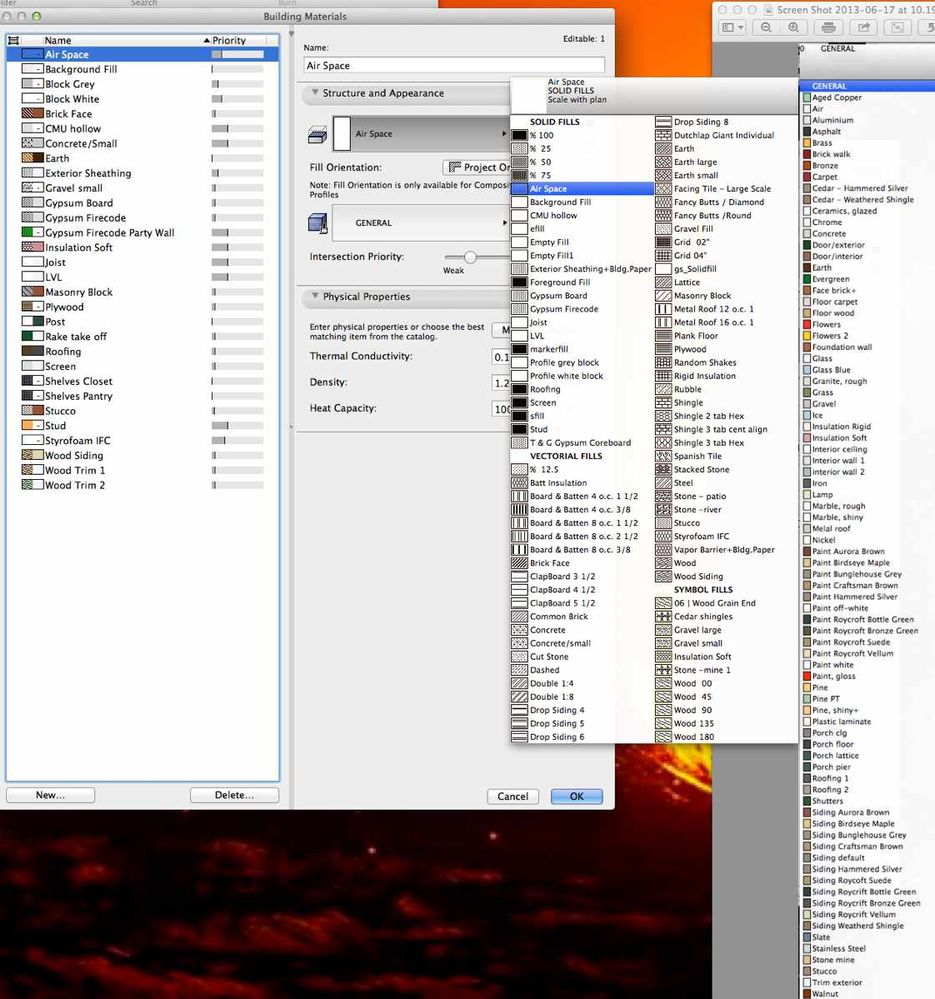Click the cut fill icon beside Air Space selector
The width and height of the screenshot is (935, 999).
[x=317, y=134]
